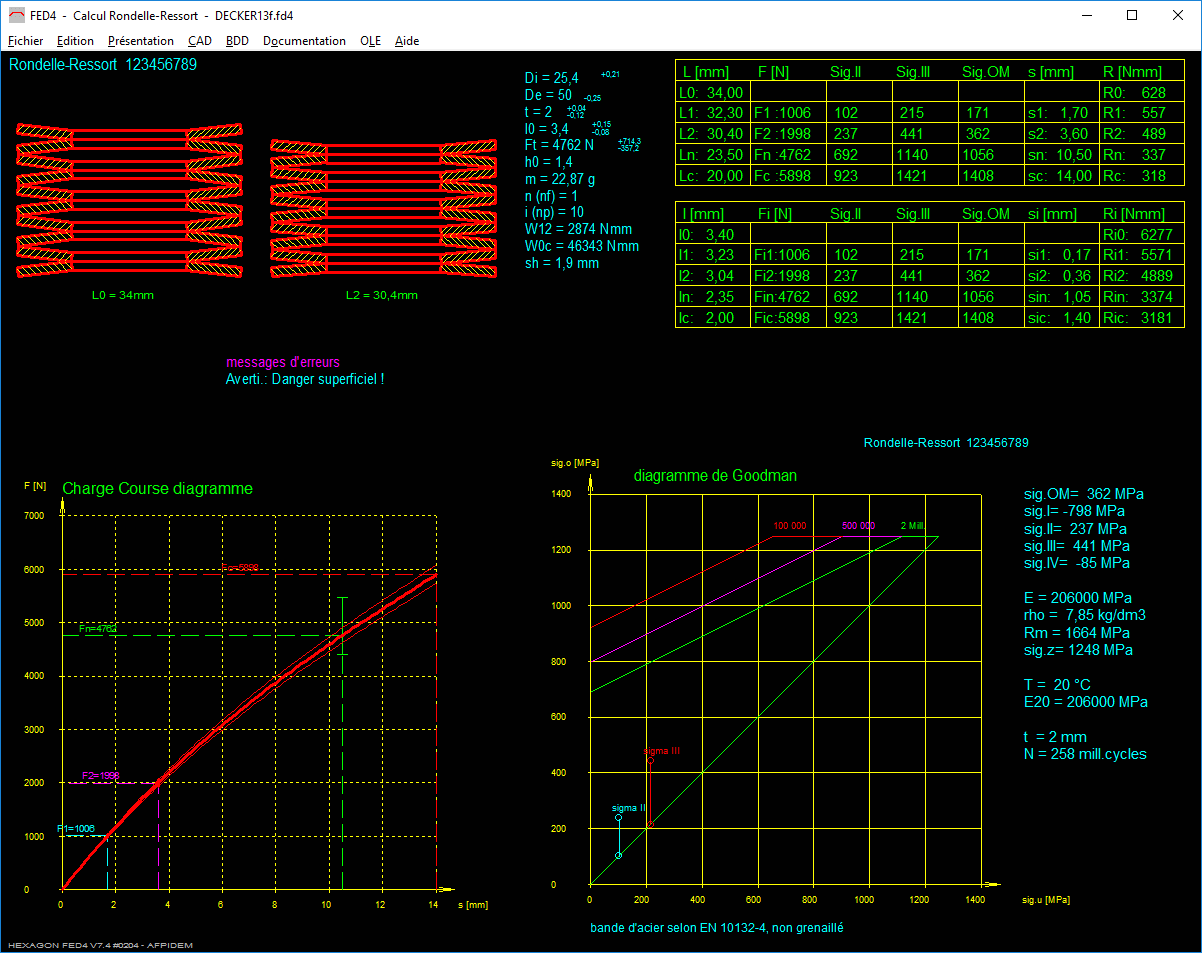Image resolution: width=1202 pixels, height=953 pixels.
Task: Click the compressed spring stack drawing L2 = 30,4mm
Action: tap(383, 208)
